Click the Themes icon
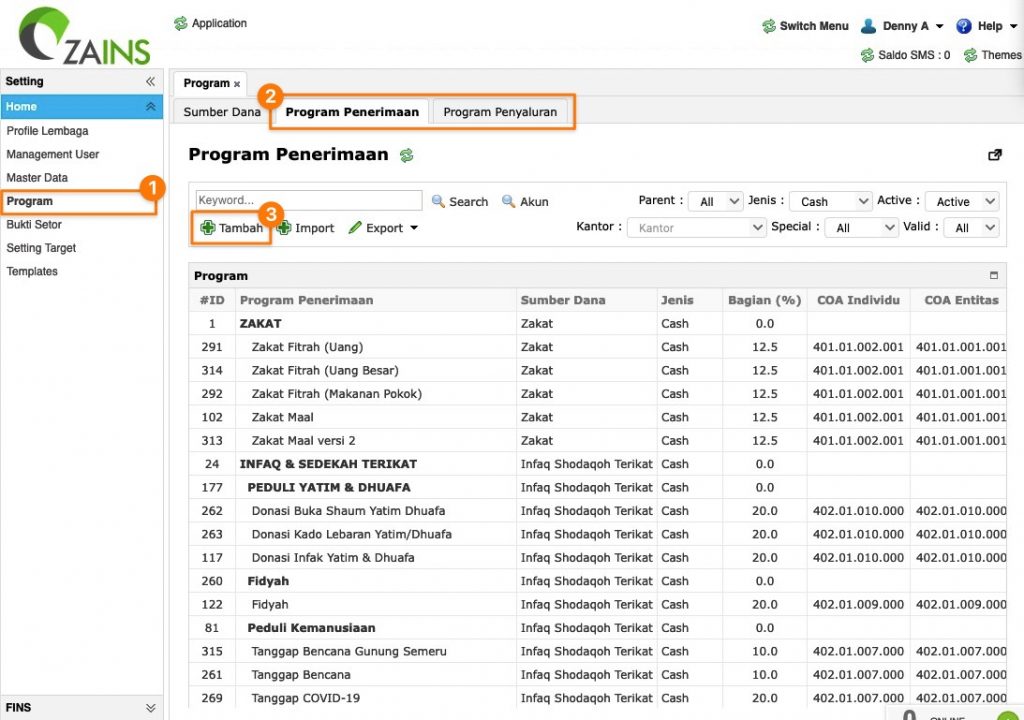This screenshot has width=1024, height=720. coord(970,55)
